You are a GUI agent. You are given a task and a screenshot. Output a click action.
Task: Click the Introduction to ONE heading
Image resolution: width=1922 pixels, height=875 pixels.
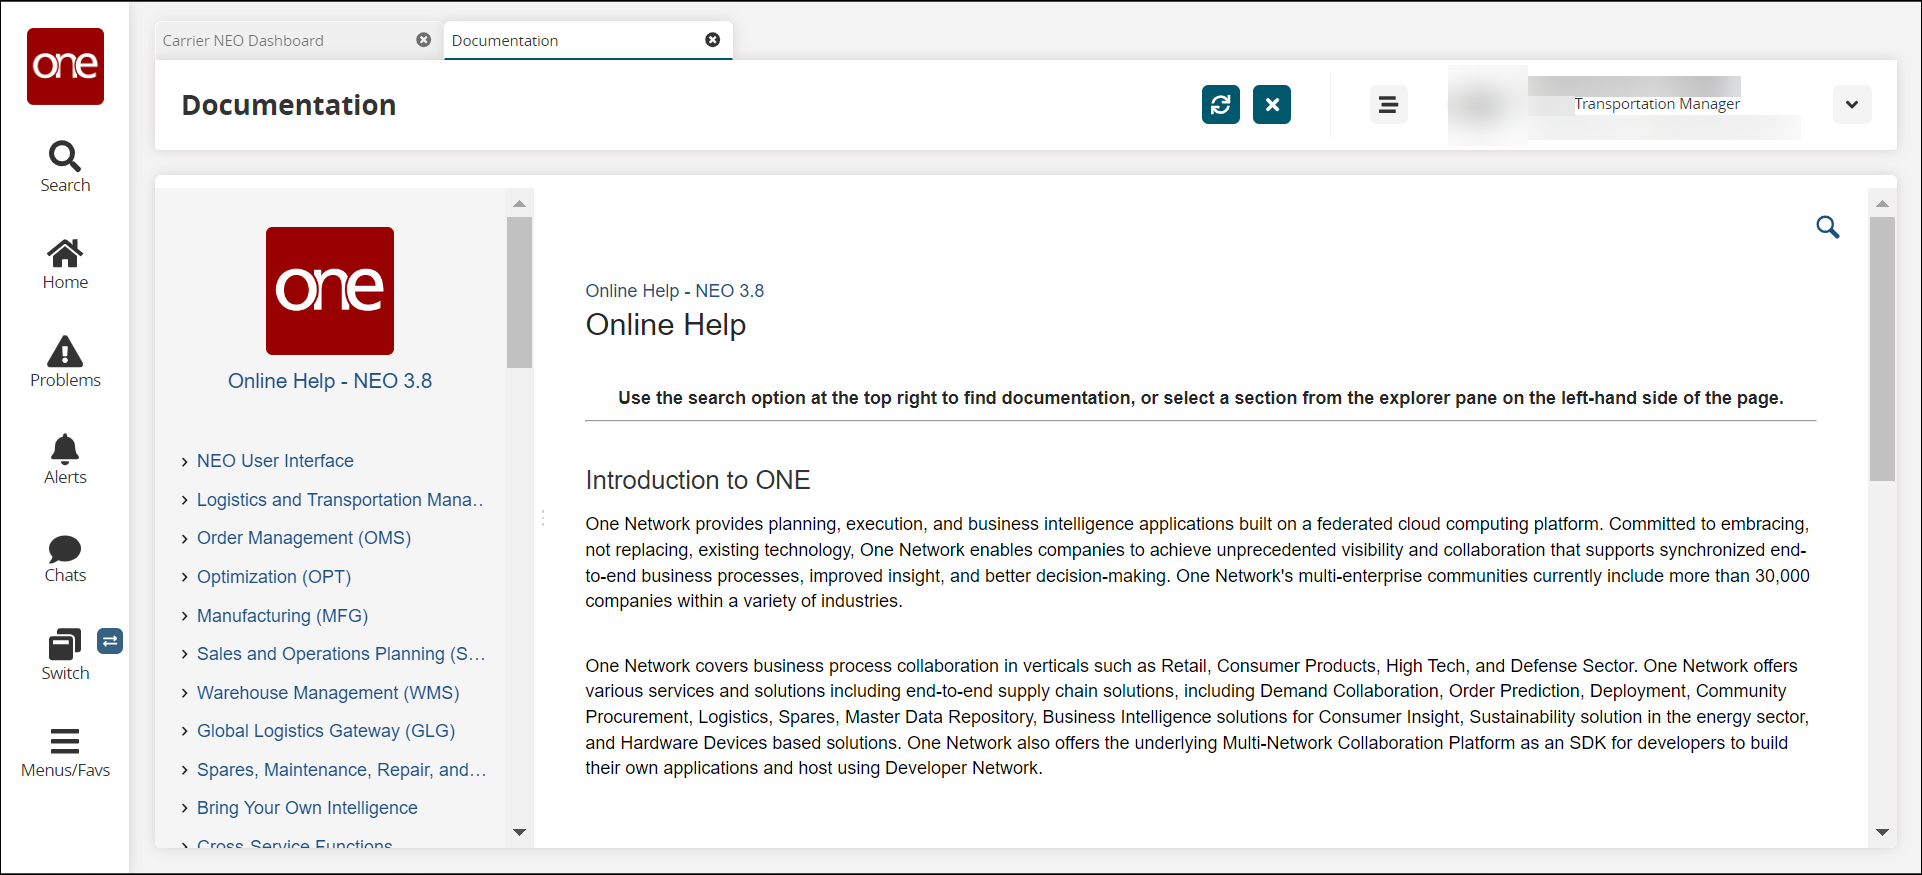coord(698,480)
